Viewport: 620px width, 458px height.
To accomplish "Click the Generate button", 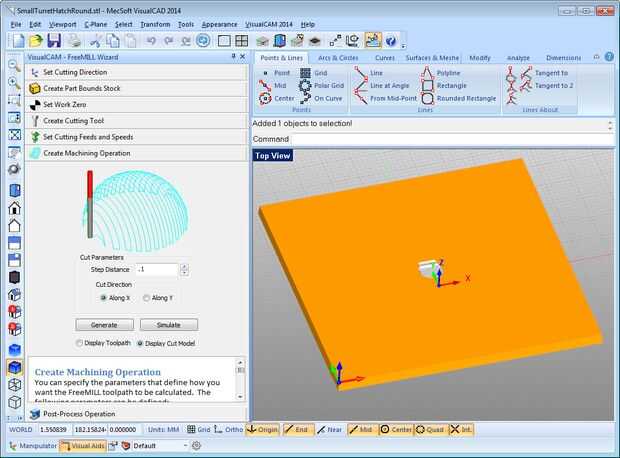I will [104, 325].
